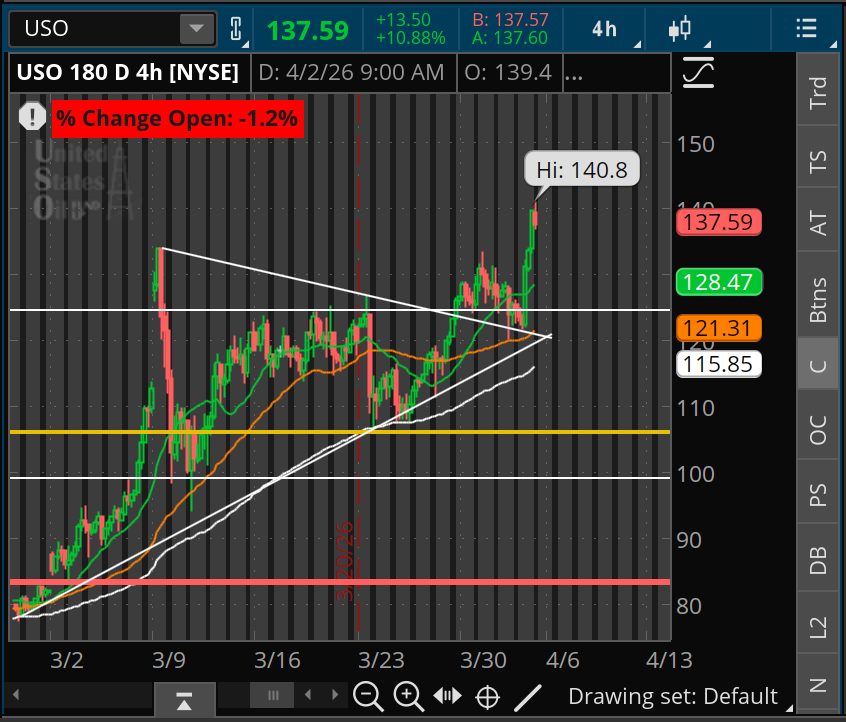Screen dimensions: 846x722
Task: Click the green 128.47 price tag
Action: tap(719, 282)
